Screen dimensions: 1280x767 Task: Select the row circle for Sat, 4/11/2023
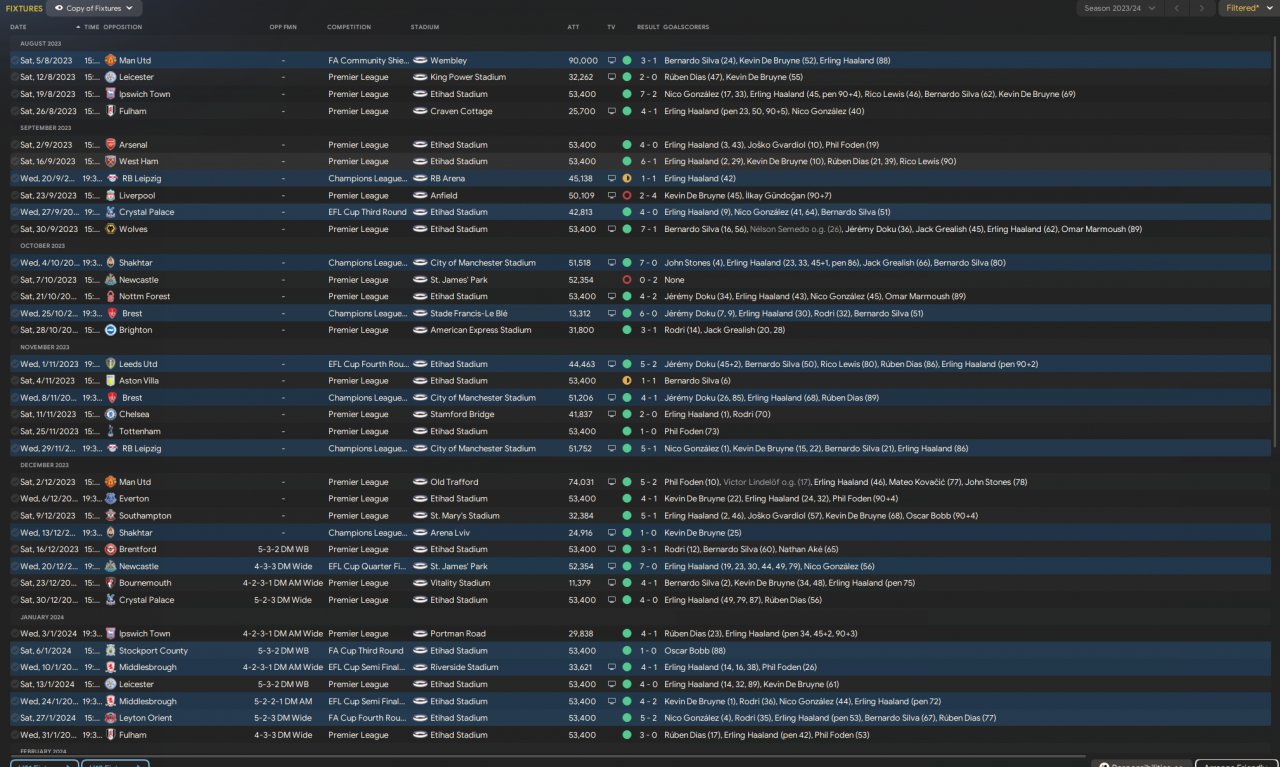click(x=14, y=380)
